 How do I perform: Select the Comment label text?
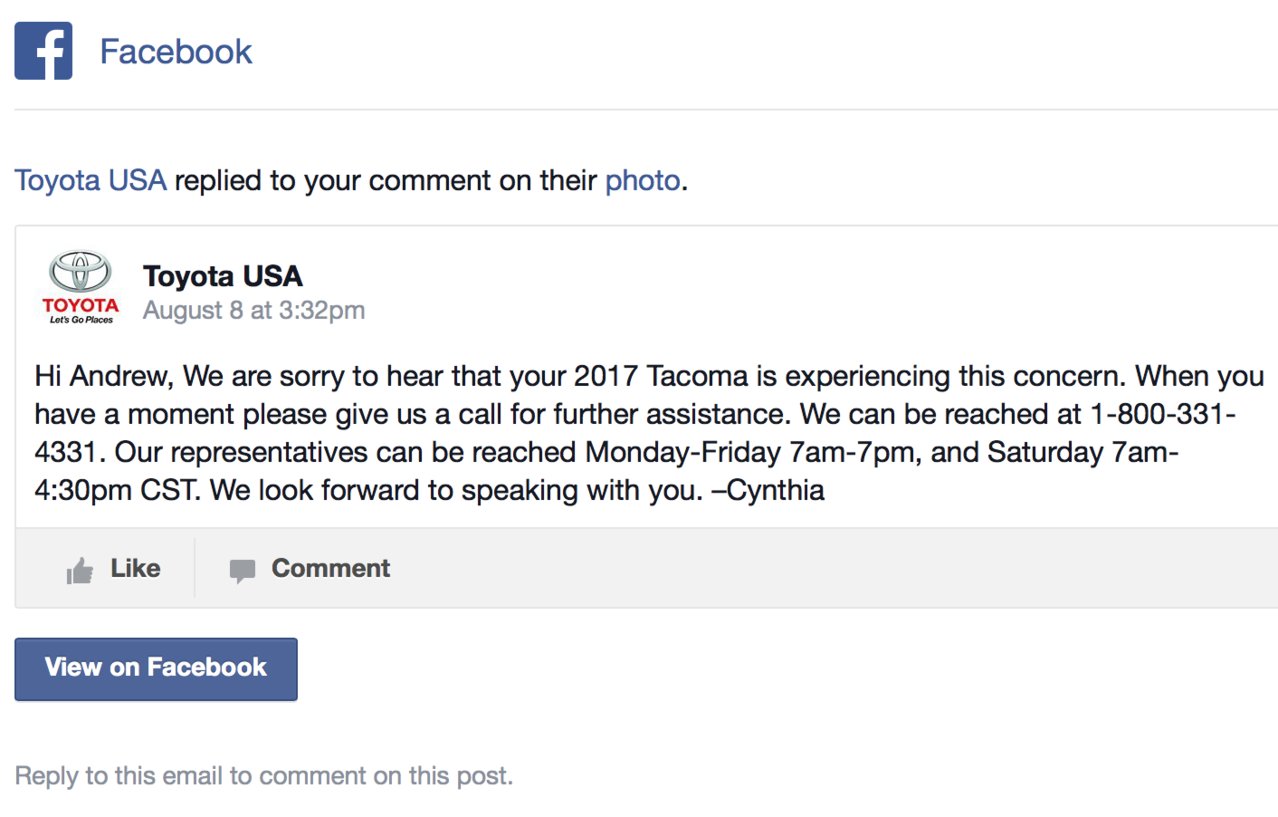pyautogui.click(x=331, y=568)
